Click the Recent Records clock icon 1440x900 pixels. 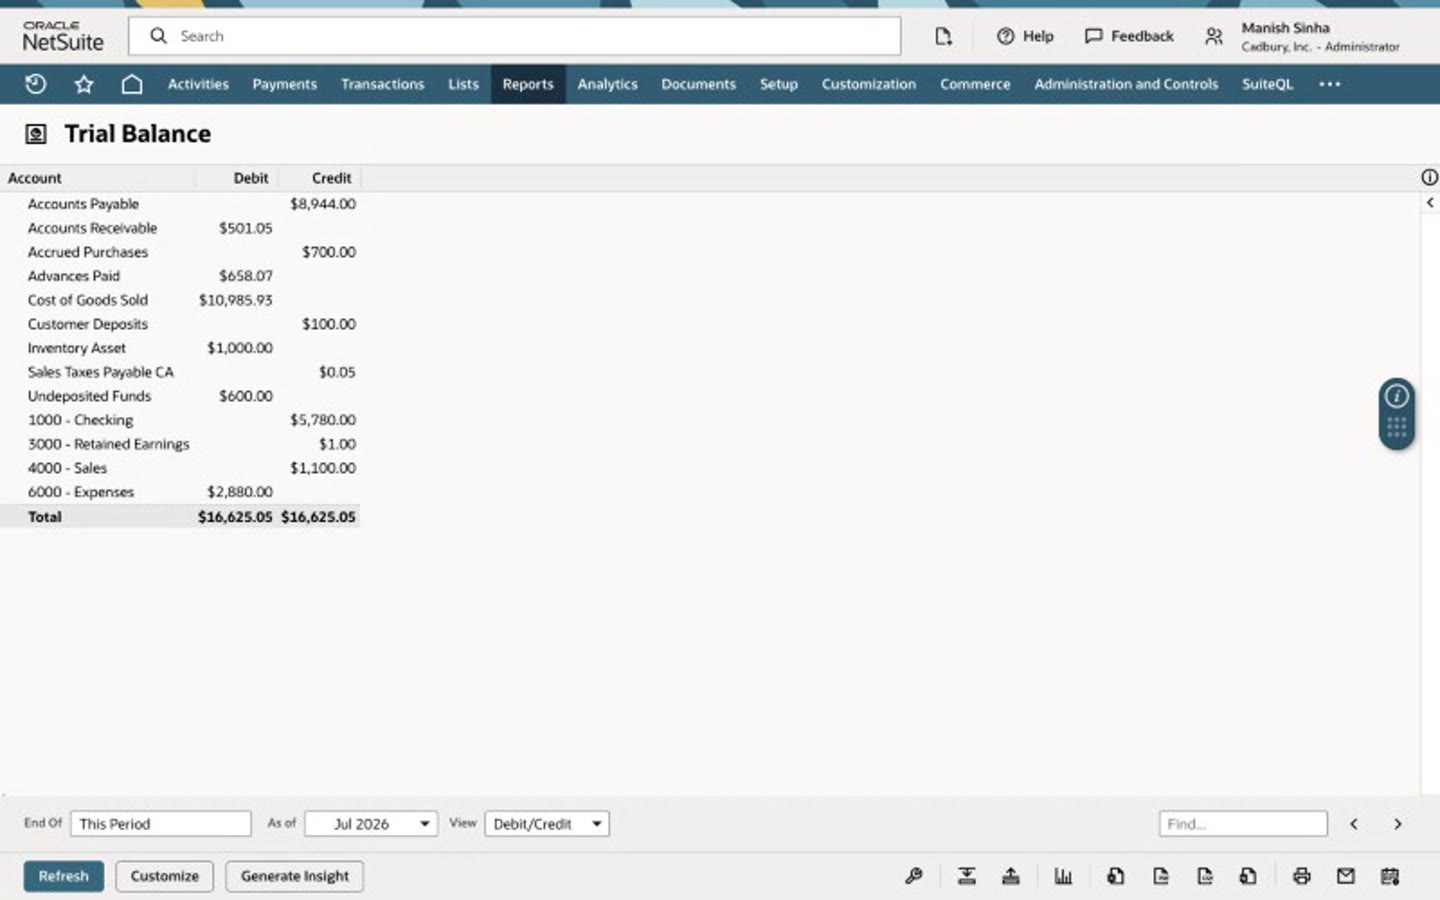36,84
